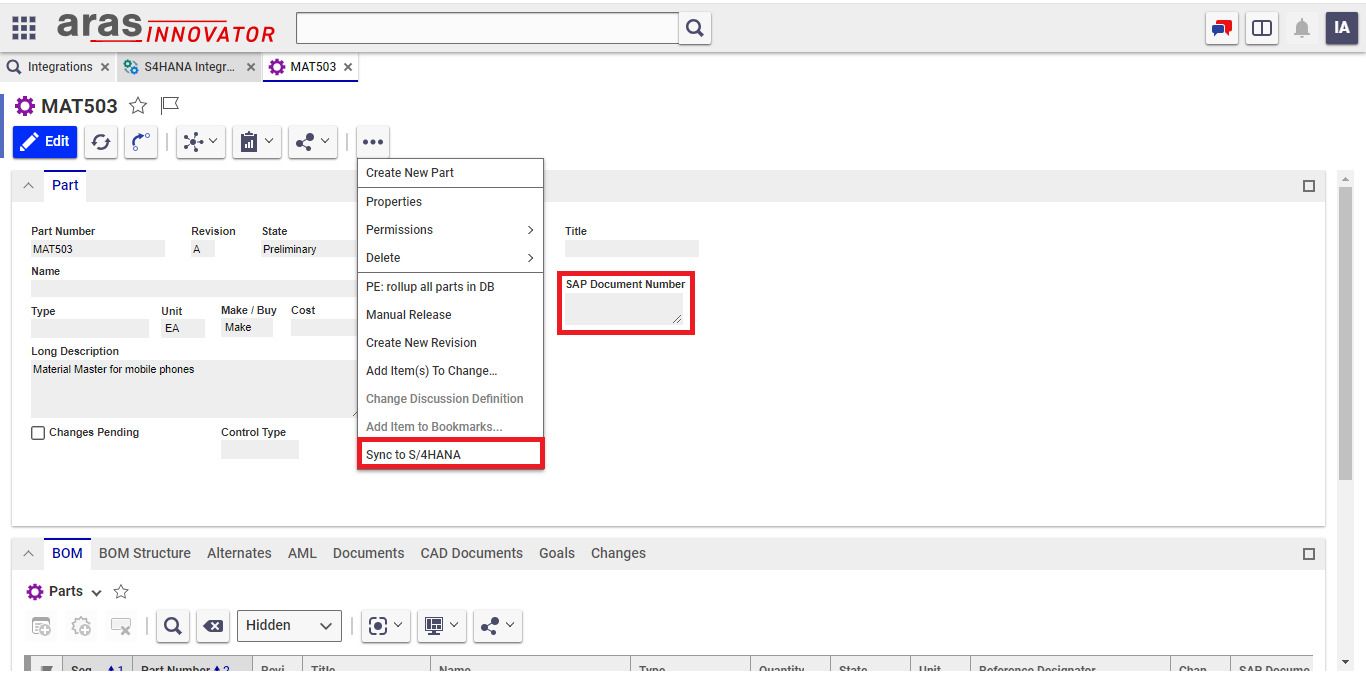Click the favorite star next to Parts
Screen dimensions: 1366x682
coord(121,592)
